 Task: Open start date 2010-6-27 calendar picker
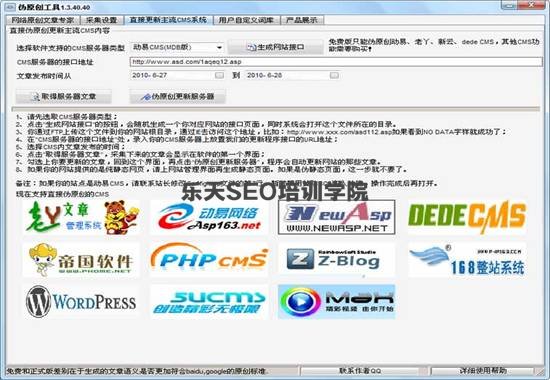[219, 75]
